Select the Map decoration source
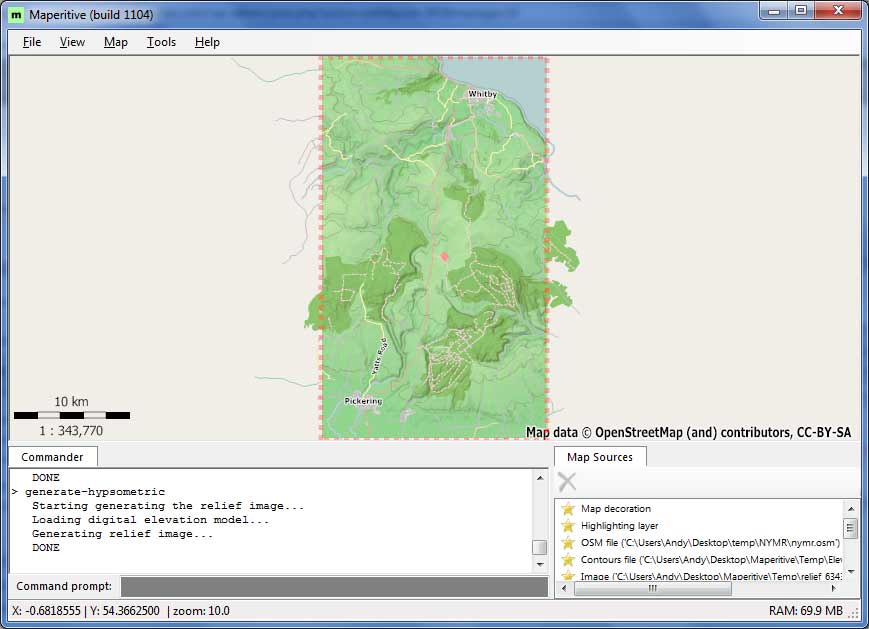The width and height of the screenshot is (869, 629). click(x=616, y=509)
